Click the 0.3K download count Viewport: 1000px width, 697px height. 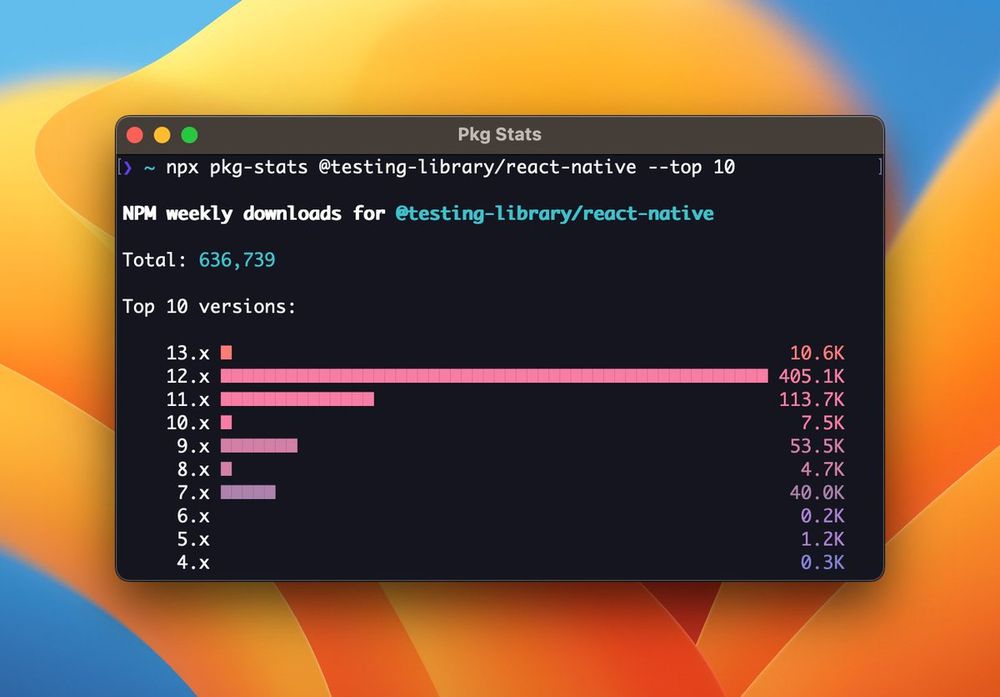823,562
